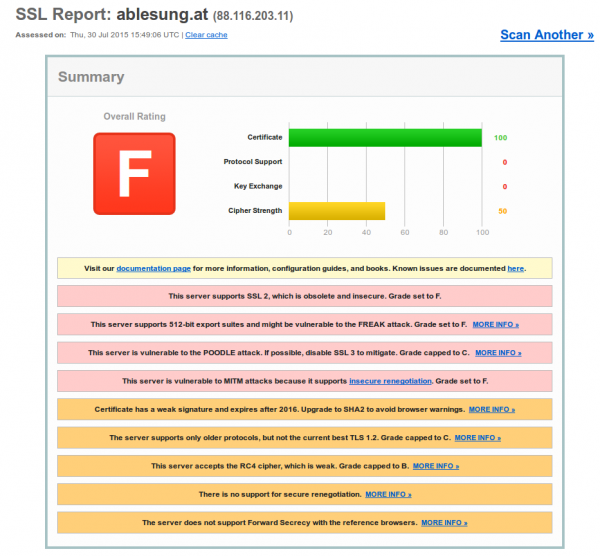Click the Cipher Strength score value 50
The width and height of the screenshot is (600, 556).
(x=502, y=211)
